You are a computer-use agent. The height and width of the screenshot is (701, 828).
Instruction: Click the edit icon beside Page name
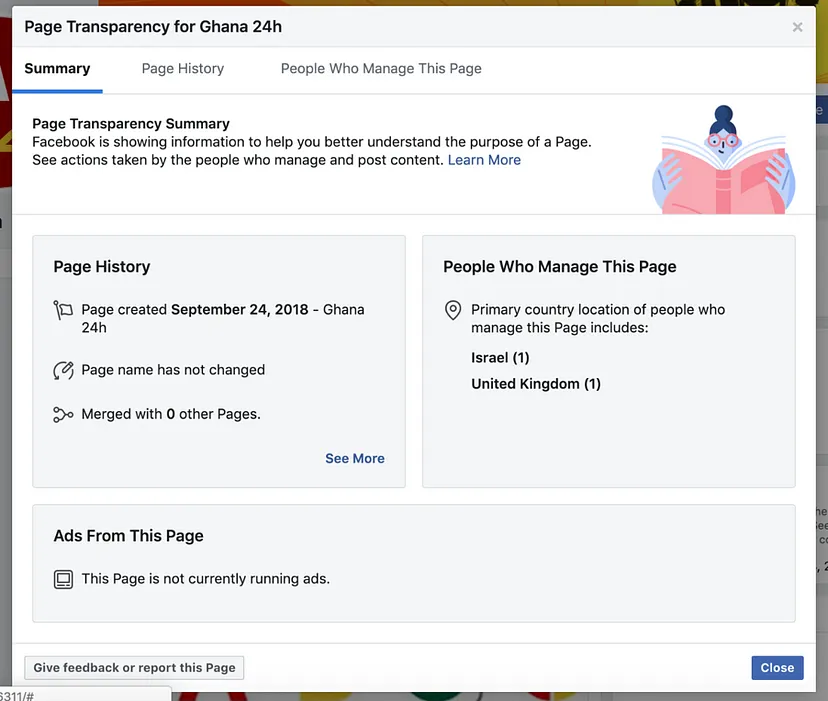(x=63, y=370)
